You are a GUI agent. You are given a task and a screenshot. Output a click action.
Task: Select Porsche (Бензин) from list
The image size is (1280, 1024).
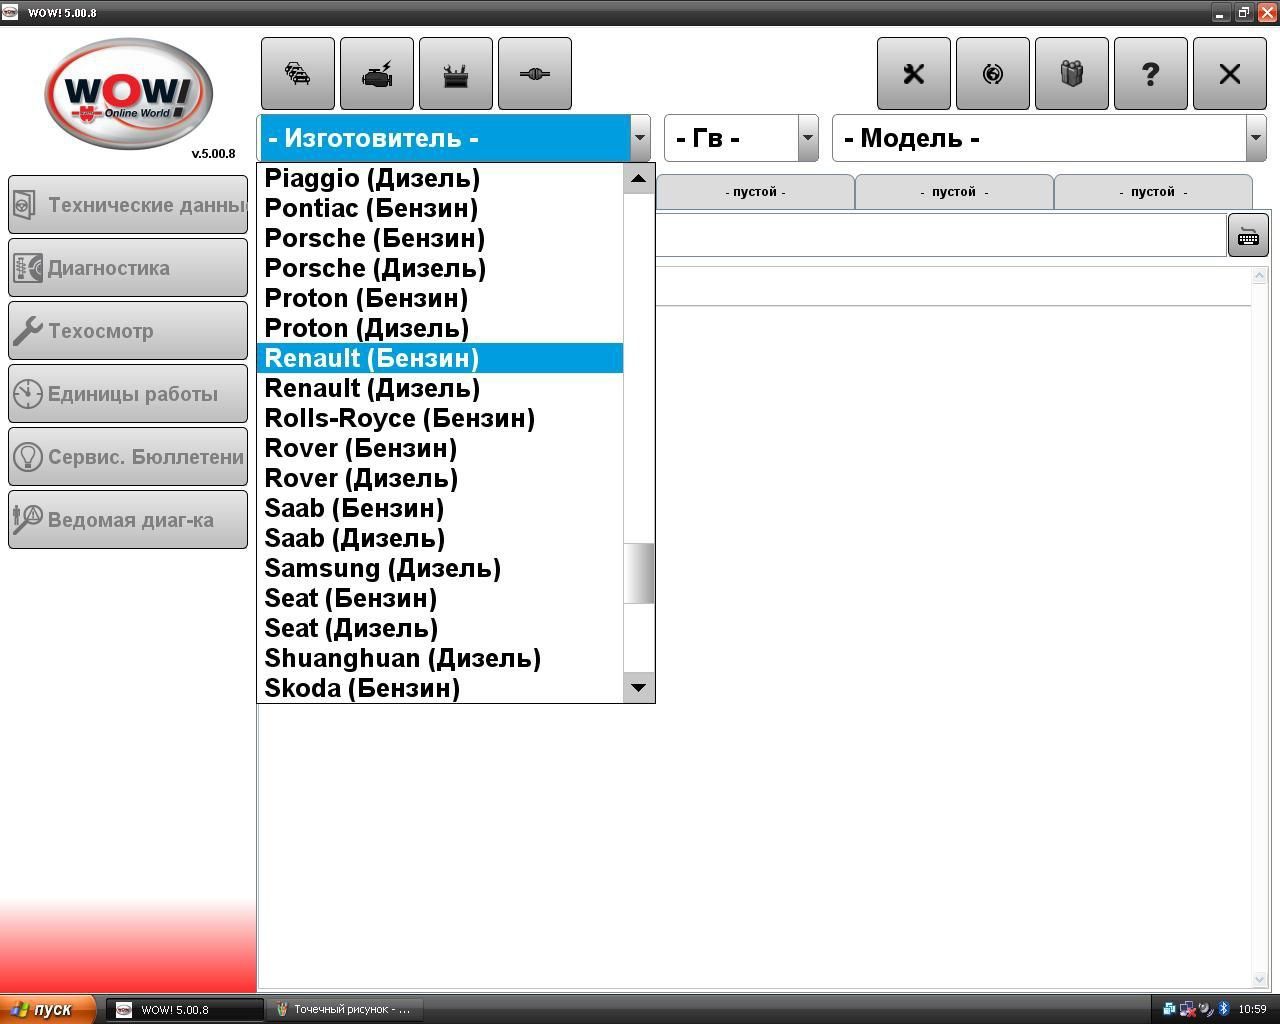[x=440, y=238]
